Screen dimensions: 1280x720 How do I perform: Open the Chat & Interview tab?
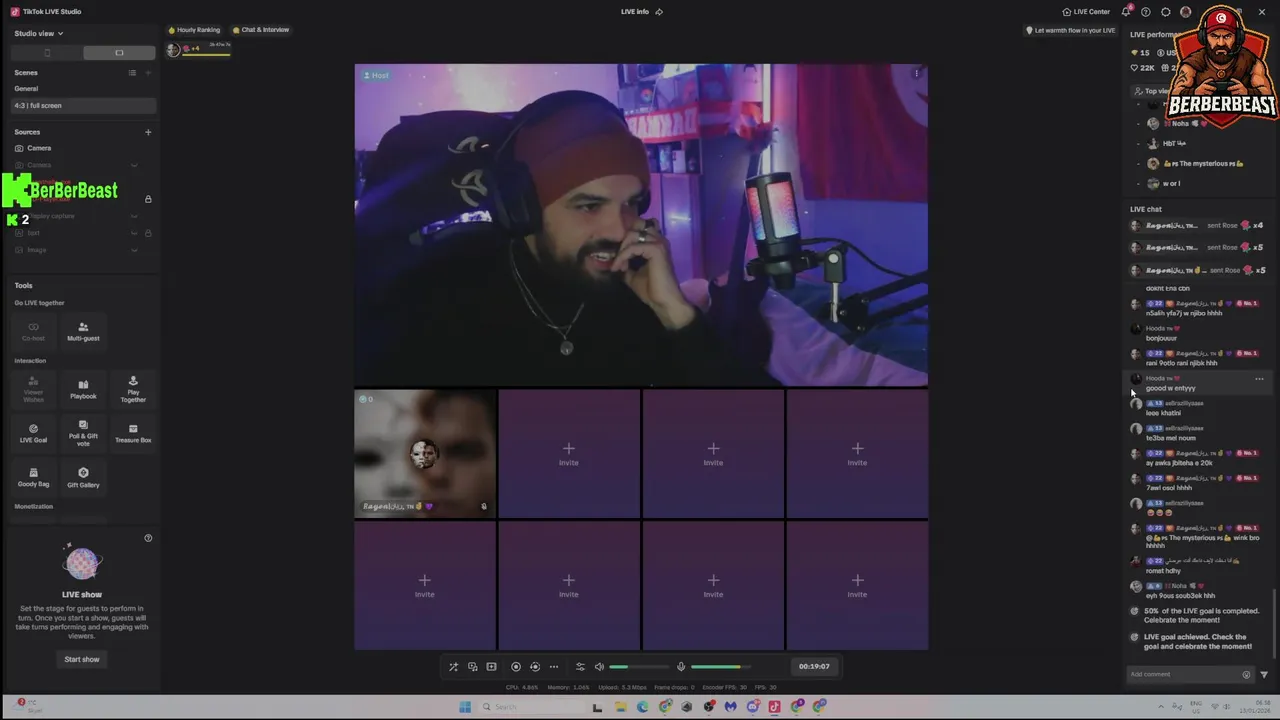(x=260, y=30)
